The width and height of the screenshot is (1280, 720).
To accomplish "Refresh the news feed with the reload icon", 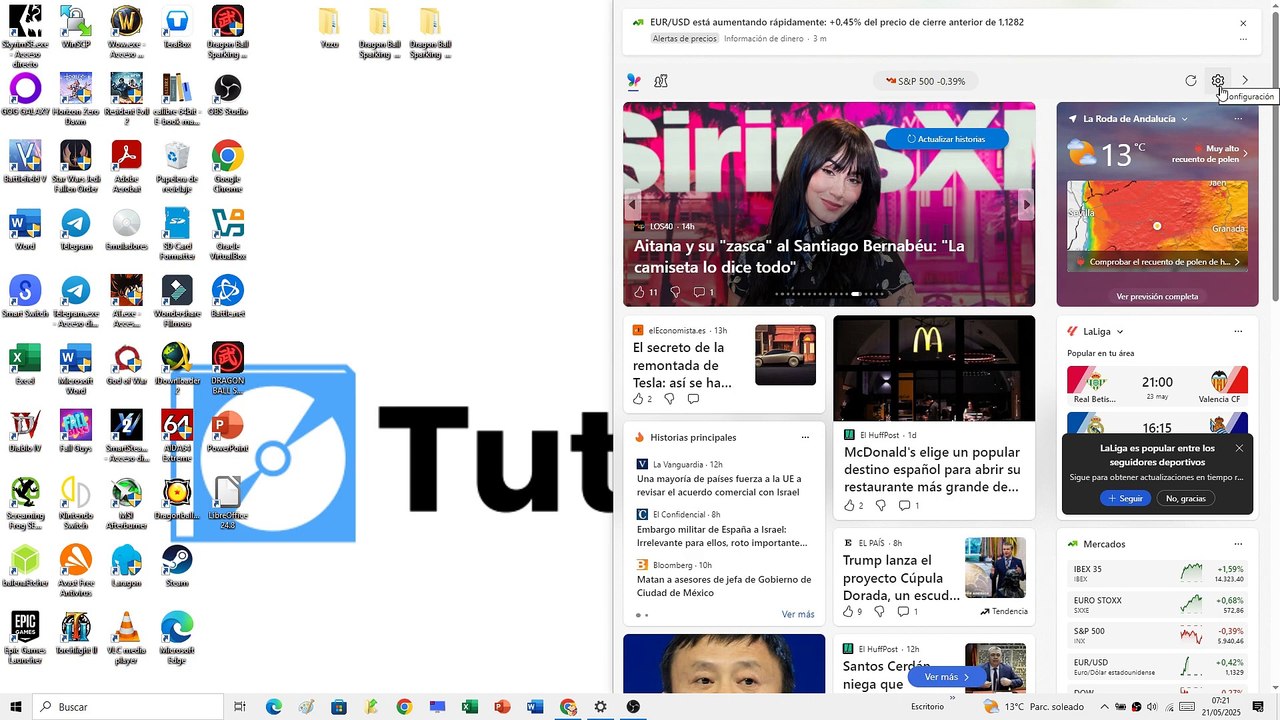I will (x=1190, y=81).
